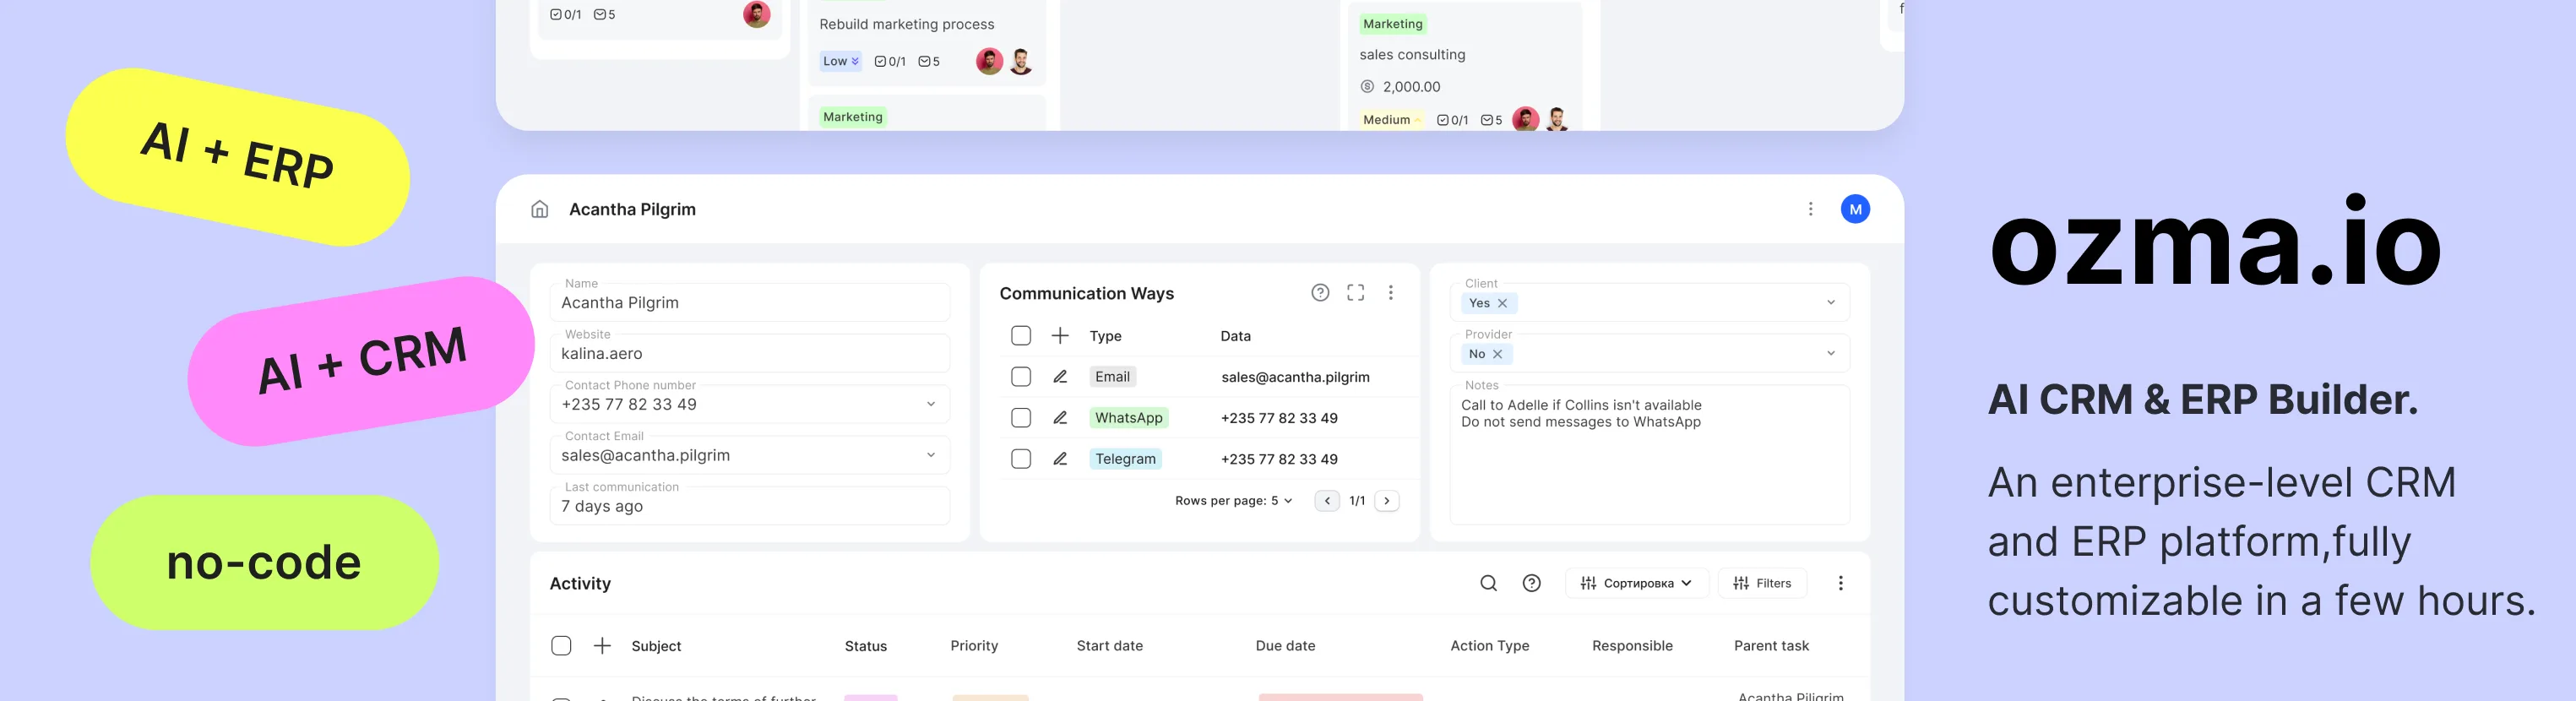Change the Low priority tag
This screenshot has width=2576, height=701.
point(840,61)
